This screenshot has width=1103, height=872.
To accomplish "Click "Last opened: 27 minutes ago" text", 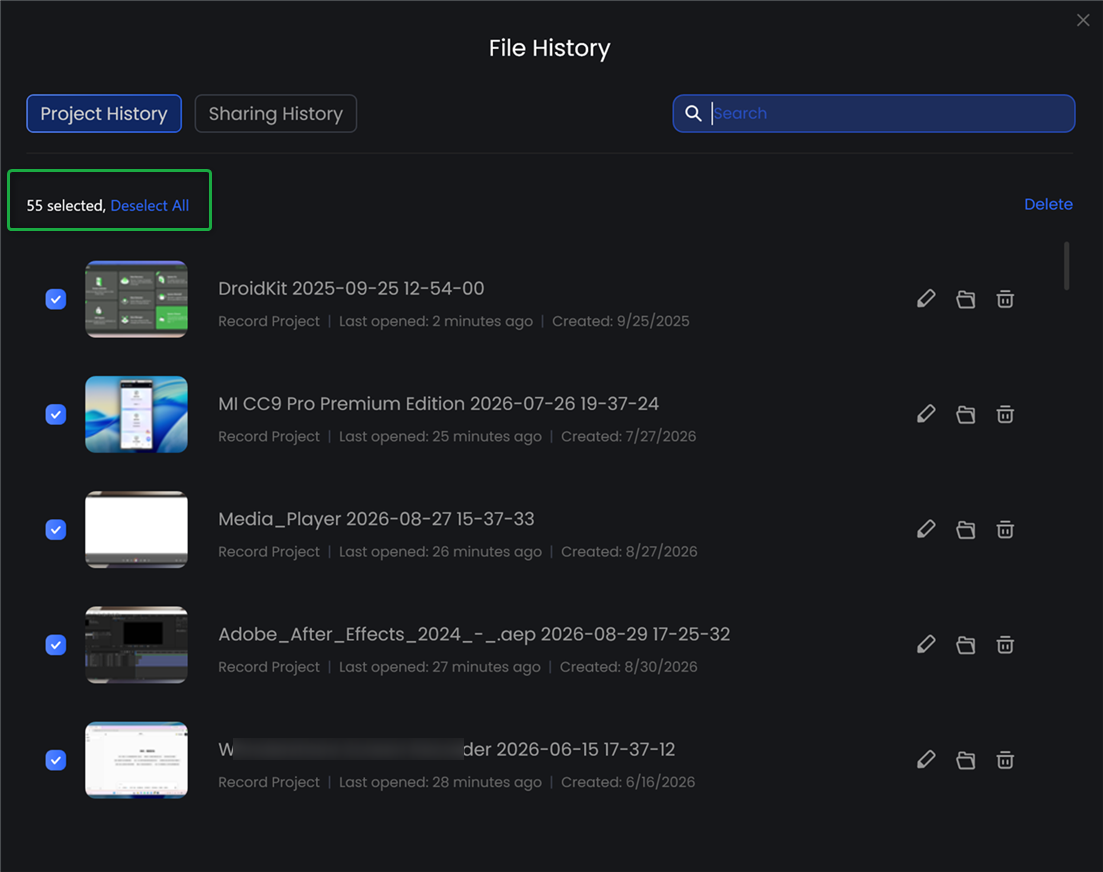I will pyautogui.click(x=440, y=667).
